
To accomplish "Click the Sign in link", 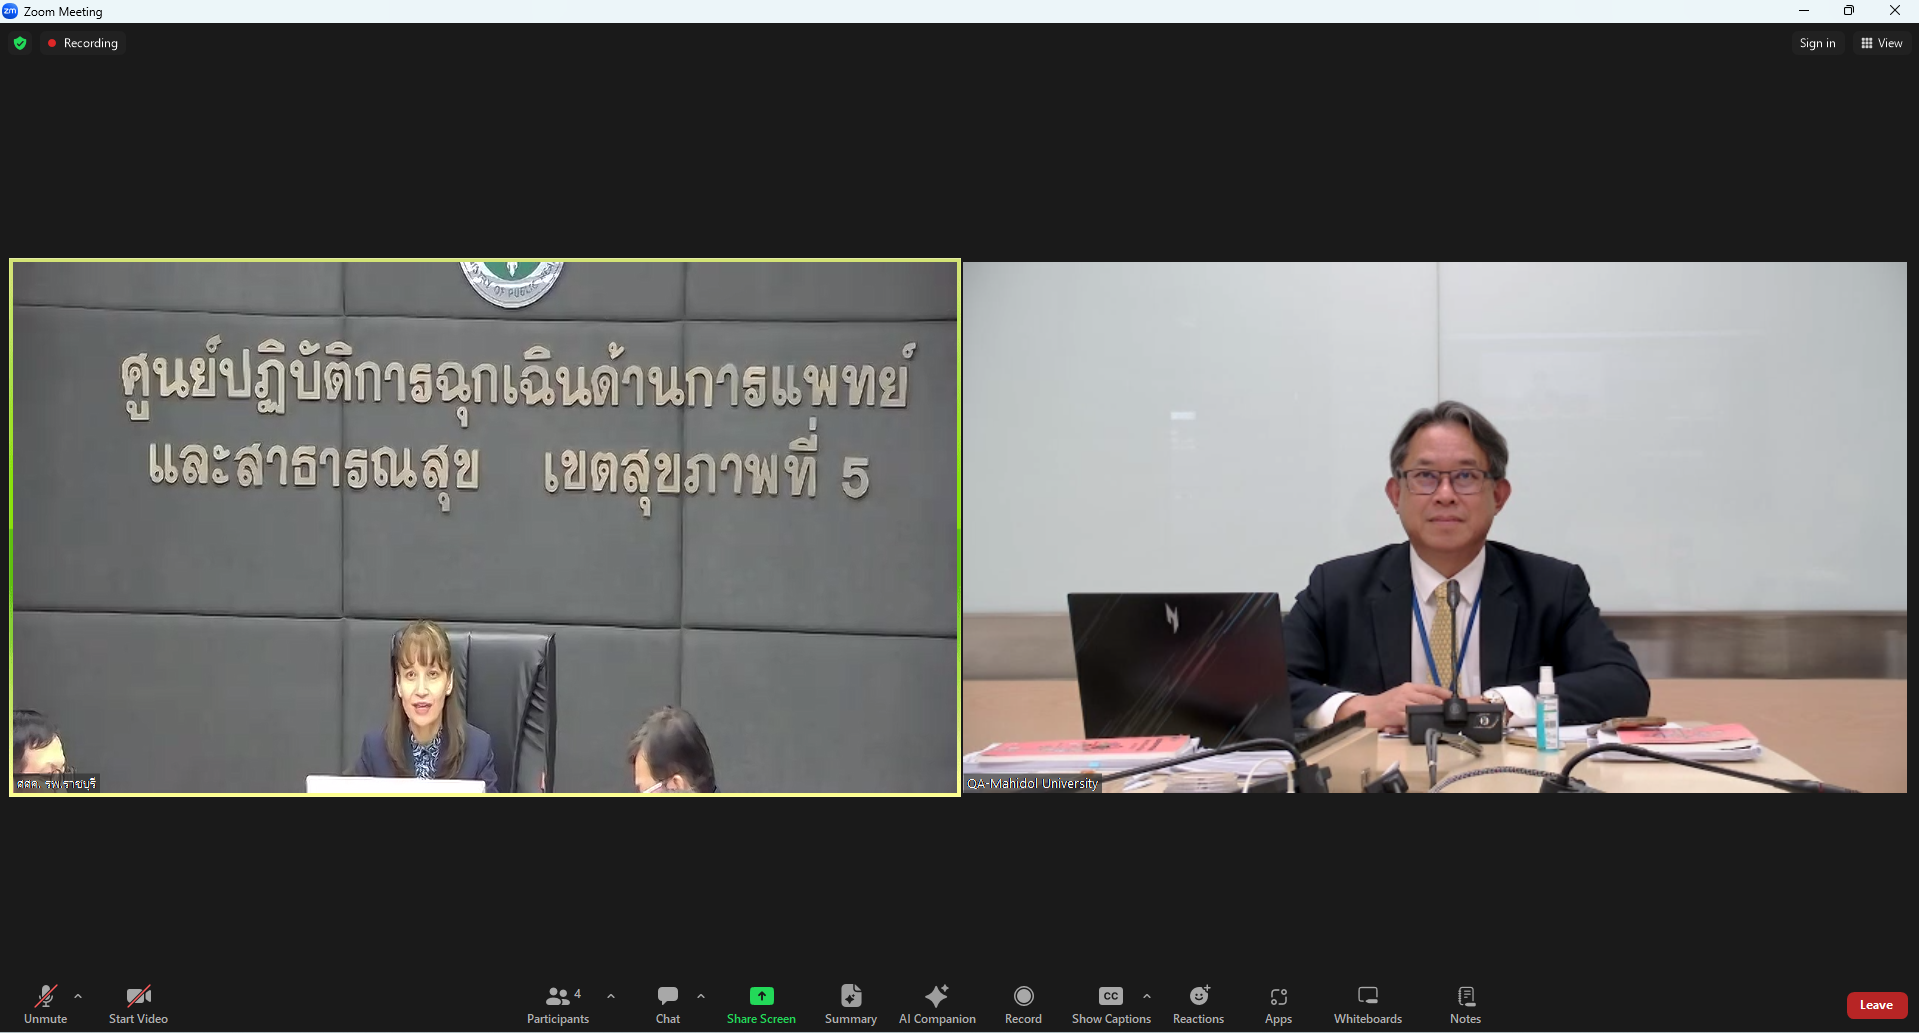I will [x=1817, y=43].
